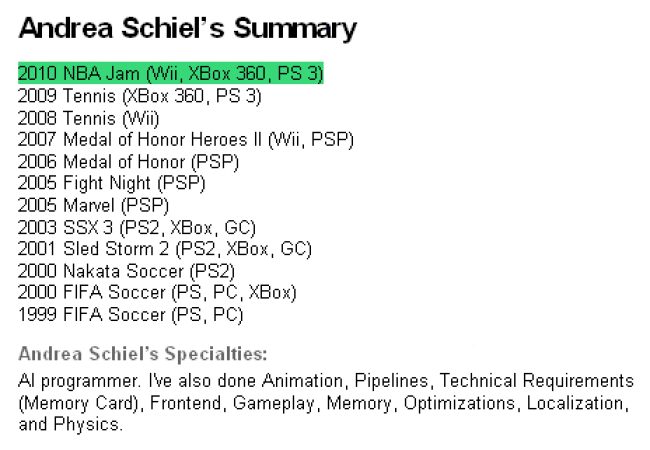
Task: Click the 2005 Marvel (PSP) entry
Action: coord(93,205)
